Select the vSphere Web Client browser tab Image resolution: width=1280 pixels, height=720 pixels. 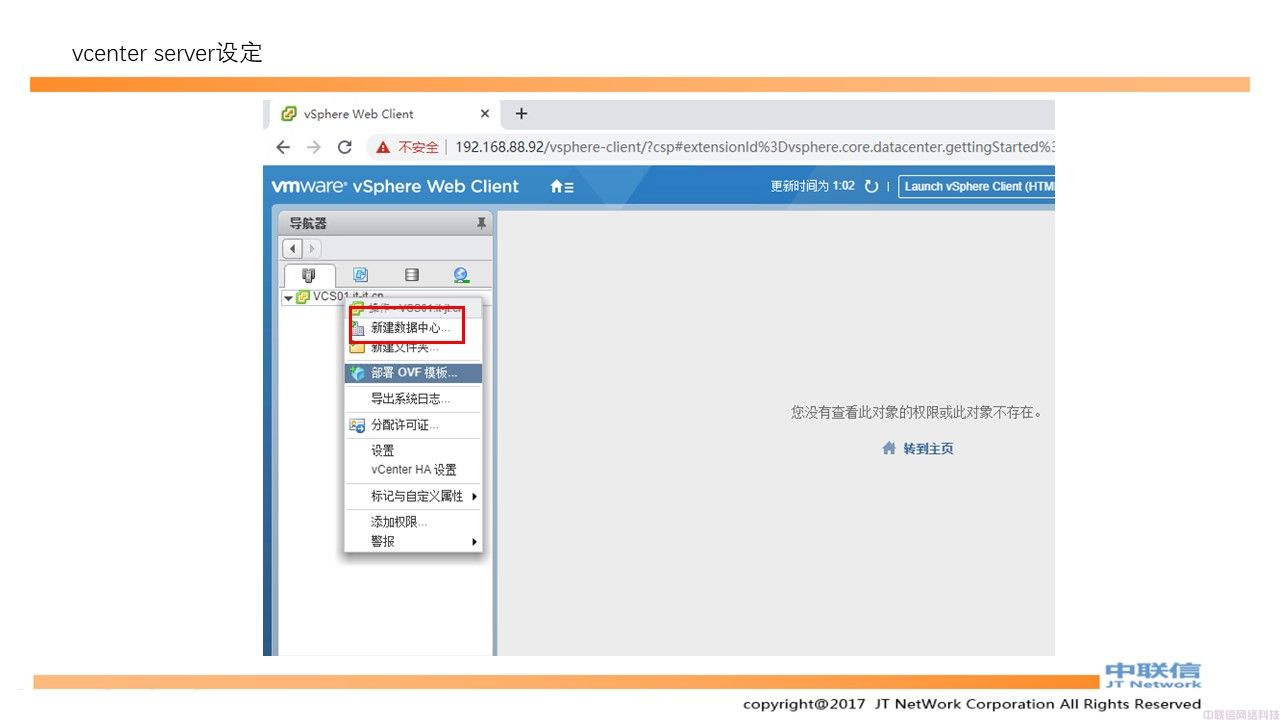coord(385,114)
